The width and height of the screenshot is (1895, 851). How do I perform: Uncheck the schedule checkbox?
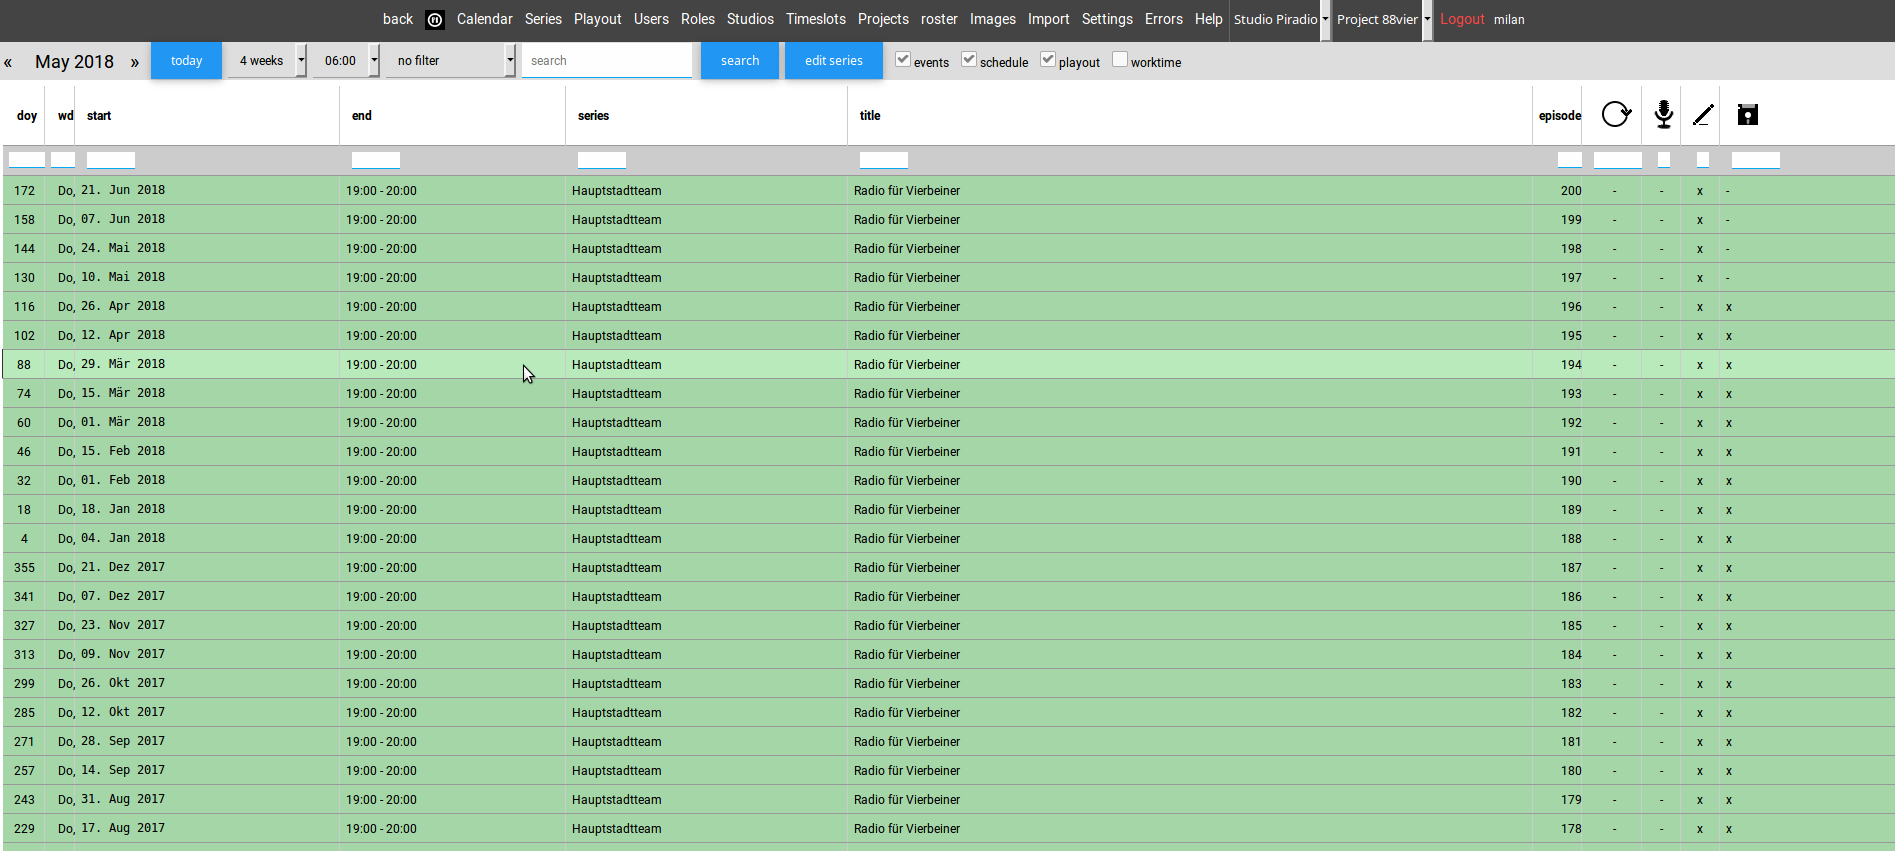coord(969,60)
